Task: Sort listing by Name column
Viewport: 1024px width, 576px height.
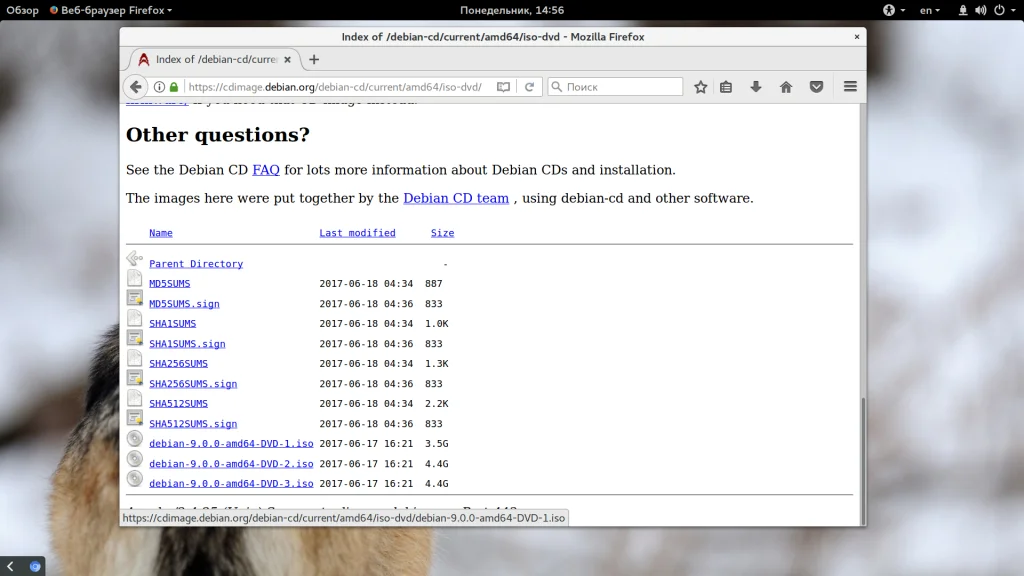Action: coord(161,233)
